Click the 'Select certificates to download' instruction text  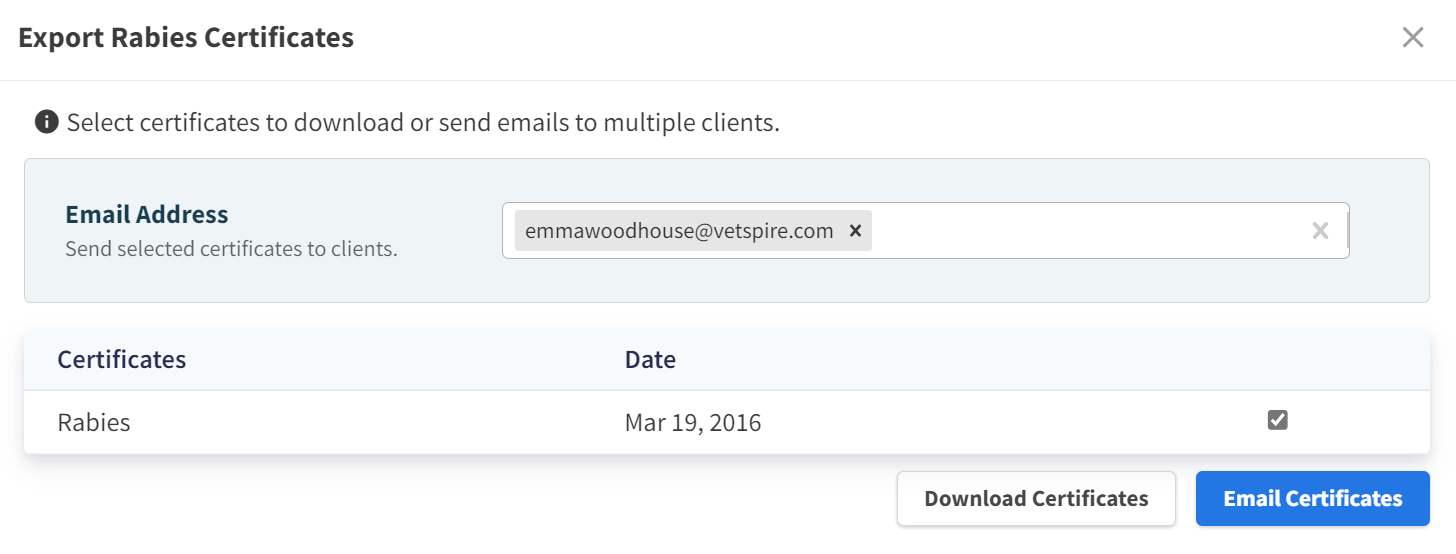click(422, 123)
